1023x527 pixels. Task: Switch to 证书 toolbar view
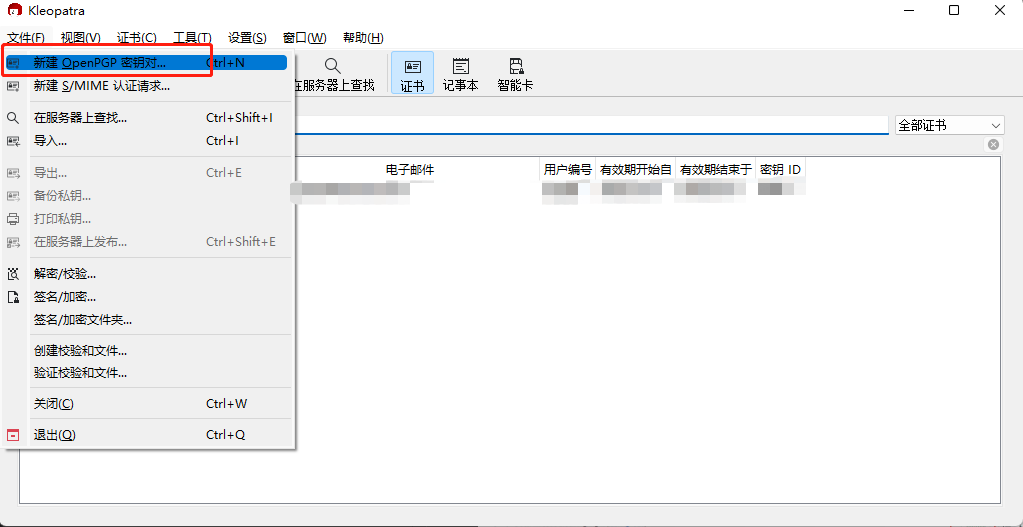tap(412, 74)
